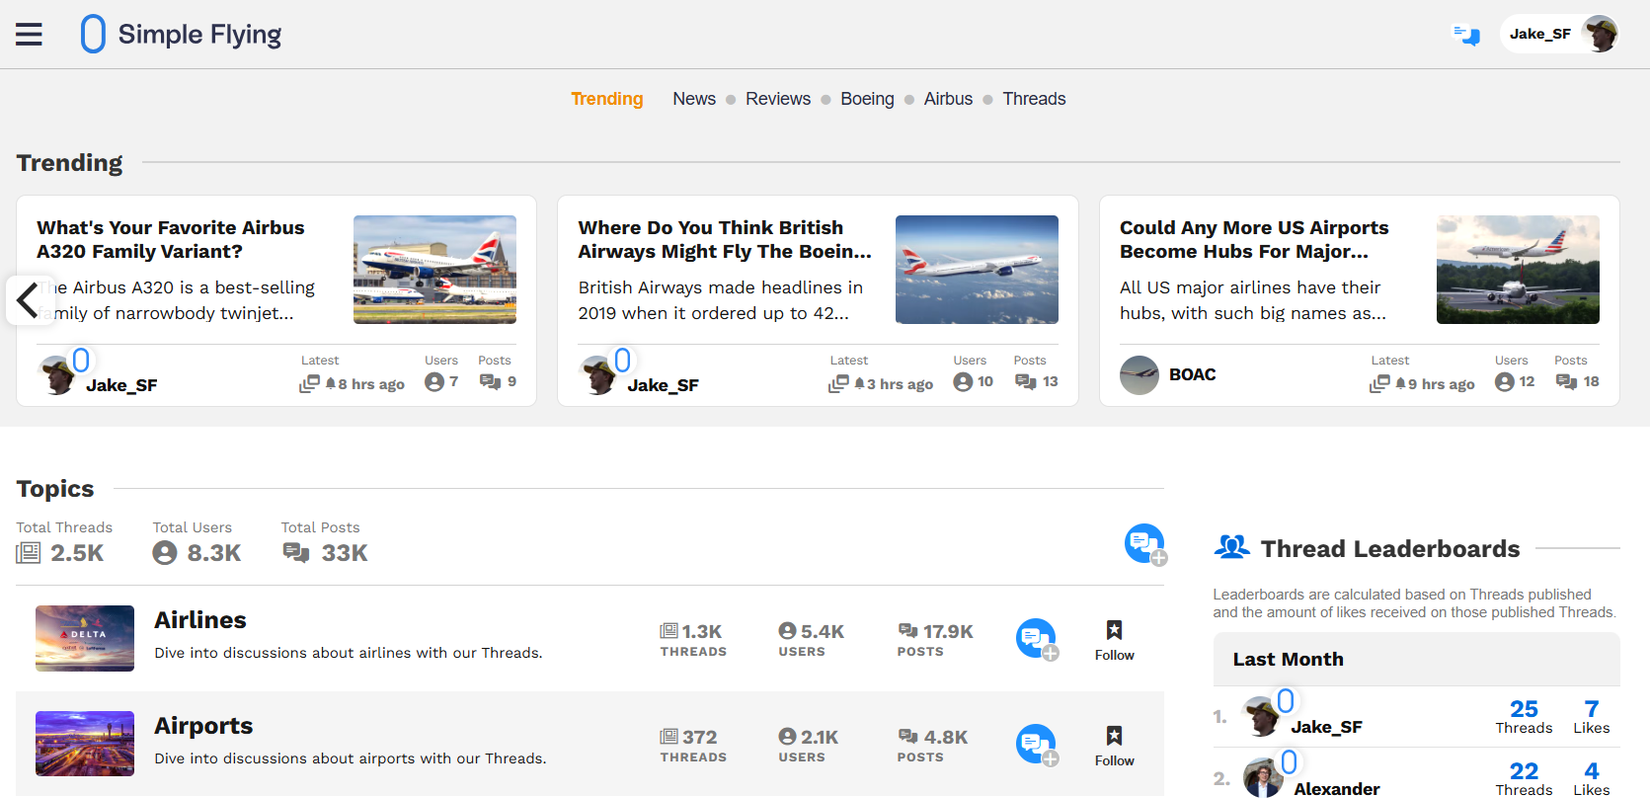Click Airports 372 threads stat
This screenshot has width=1650, height=805.
pyautogui.click(x=693, y=745)
